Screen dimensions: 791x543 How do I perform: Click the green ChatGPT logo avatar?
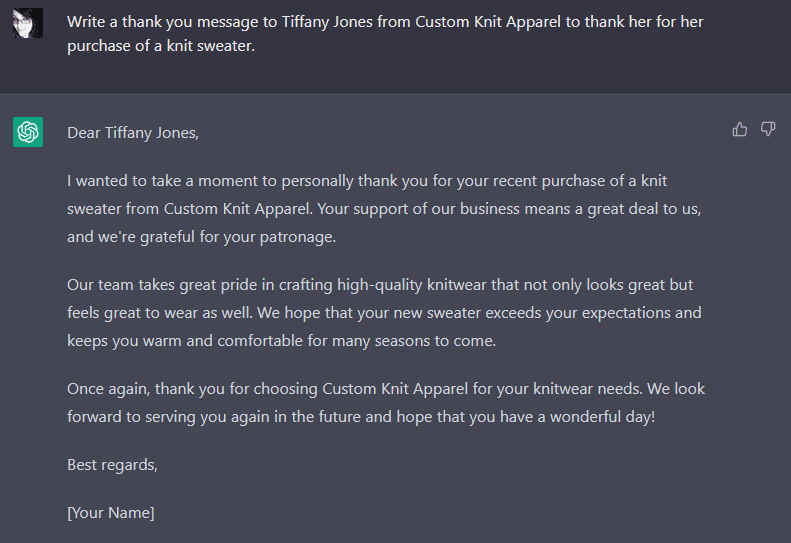(27, 131)
